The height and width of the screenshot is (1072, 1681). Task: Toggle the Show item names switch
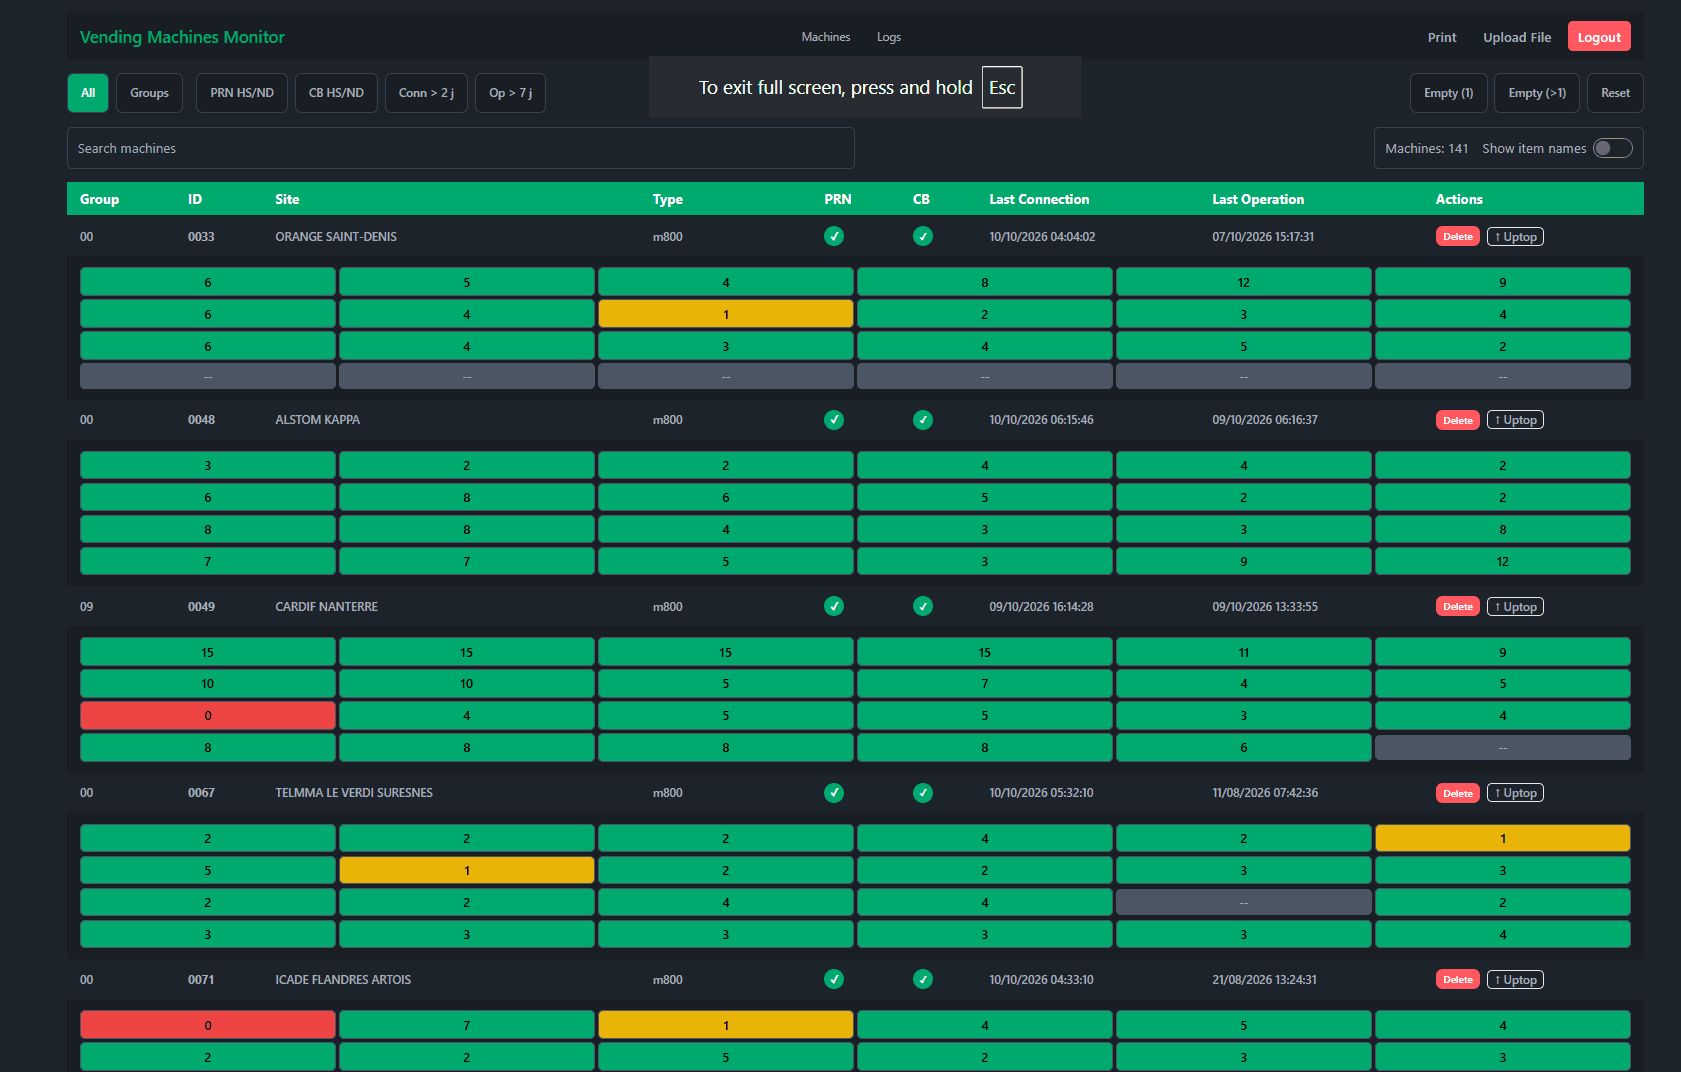point(1612,148)
